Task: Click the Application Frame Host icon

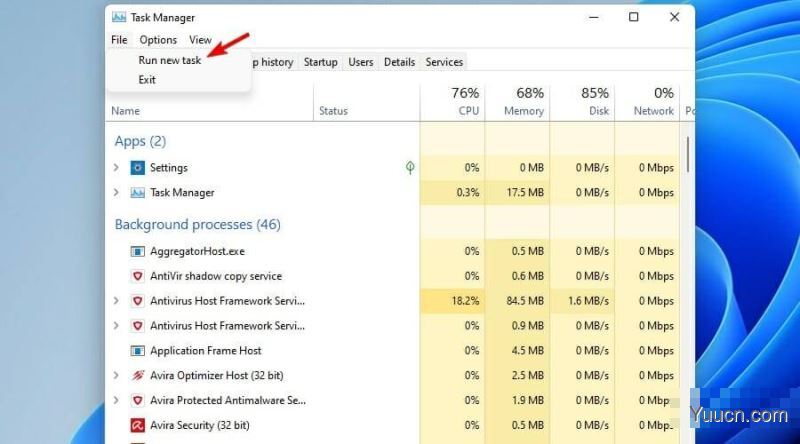Action: (x=137, y=351)
